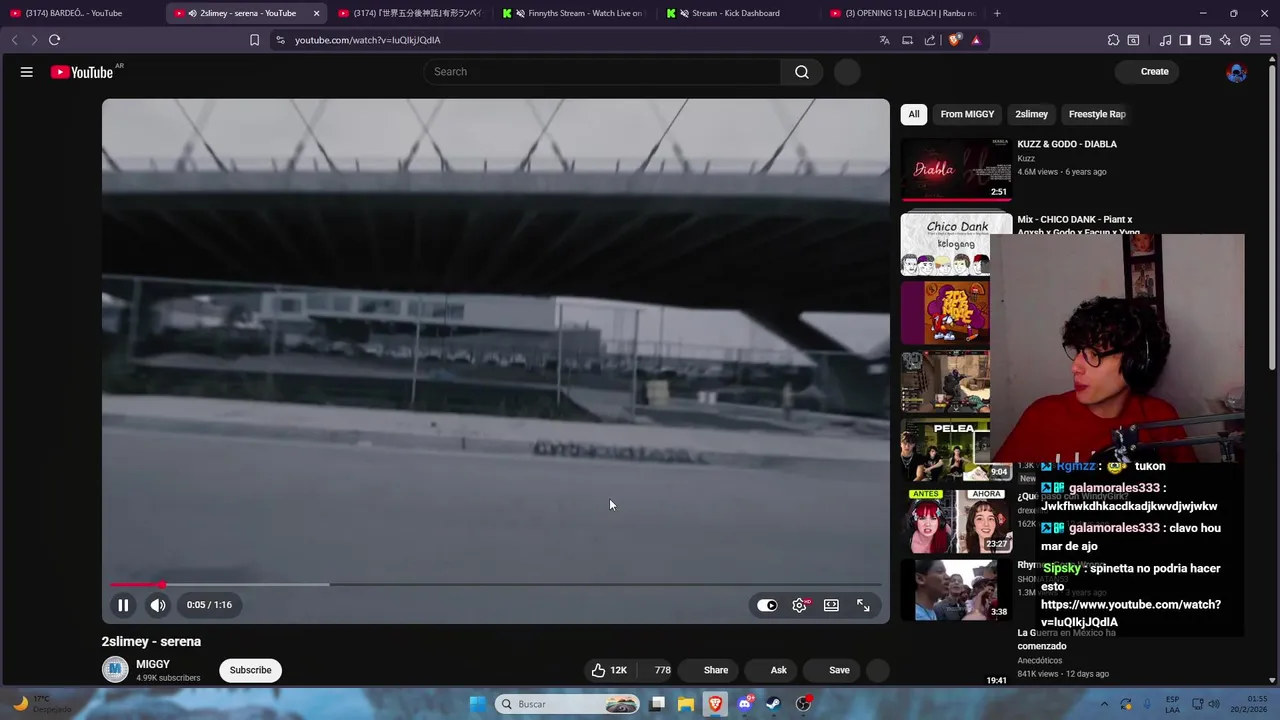Open the KUZZ & GODO - DIABLA thumbnail
1280x720 pixels.
pos(956,169)
